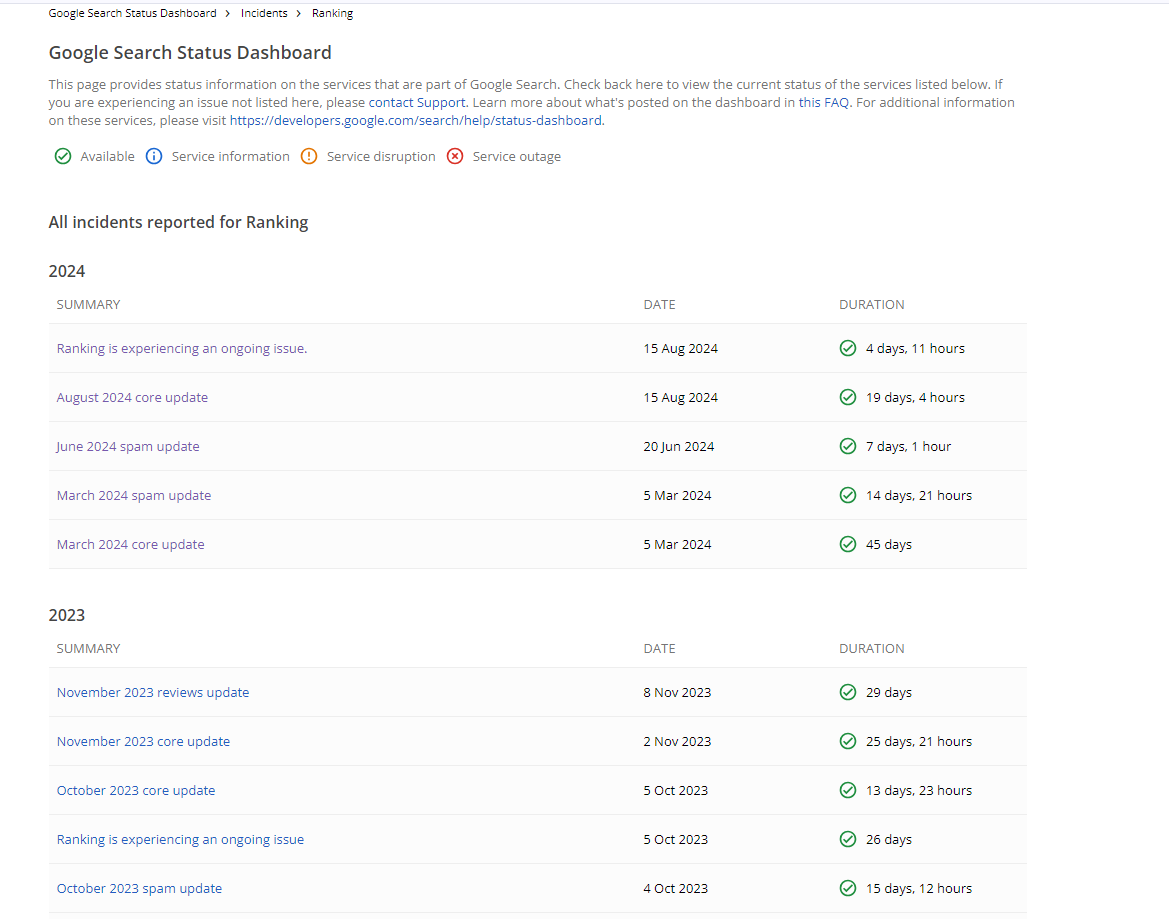Click the date 4 Oct 2023
Screen dimensions: 1169x919
(x=675, y=888)
